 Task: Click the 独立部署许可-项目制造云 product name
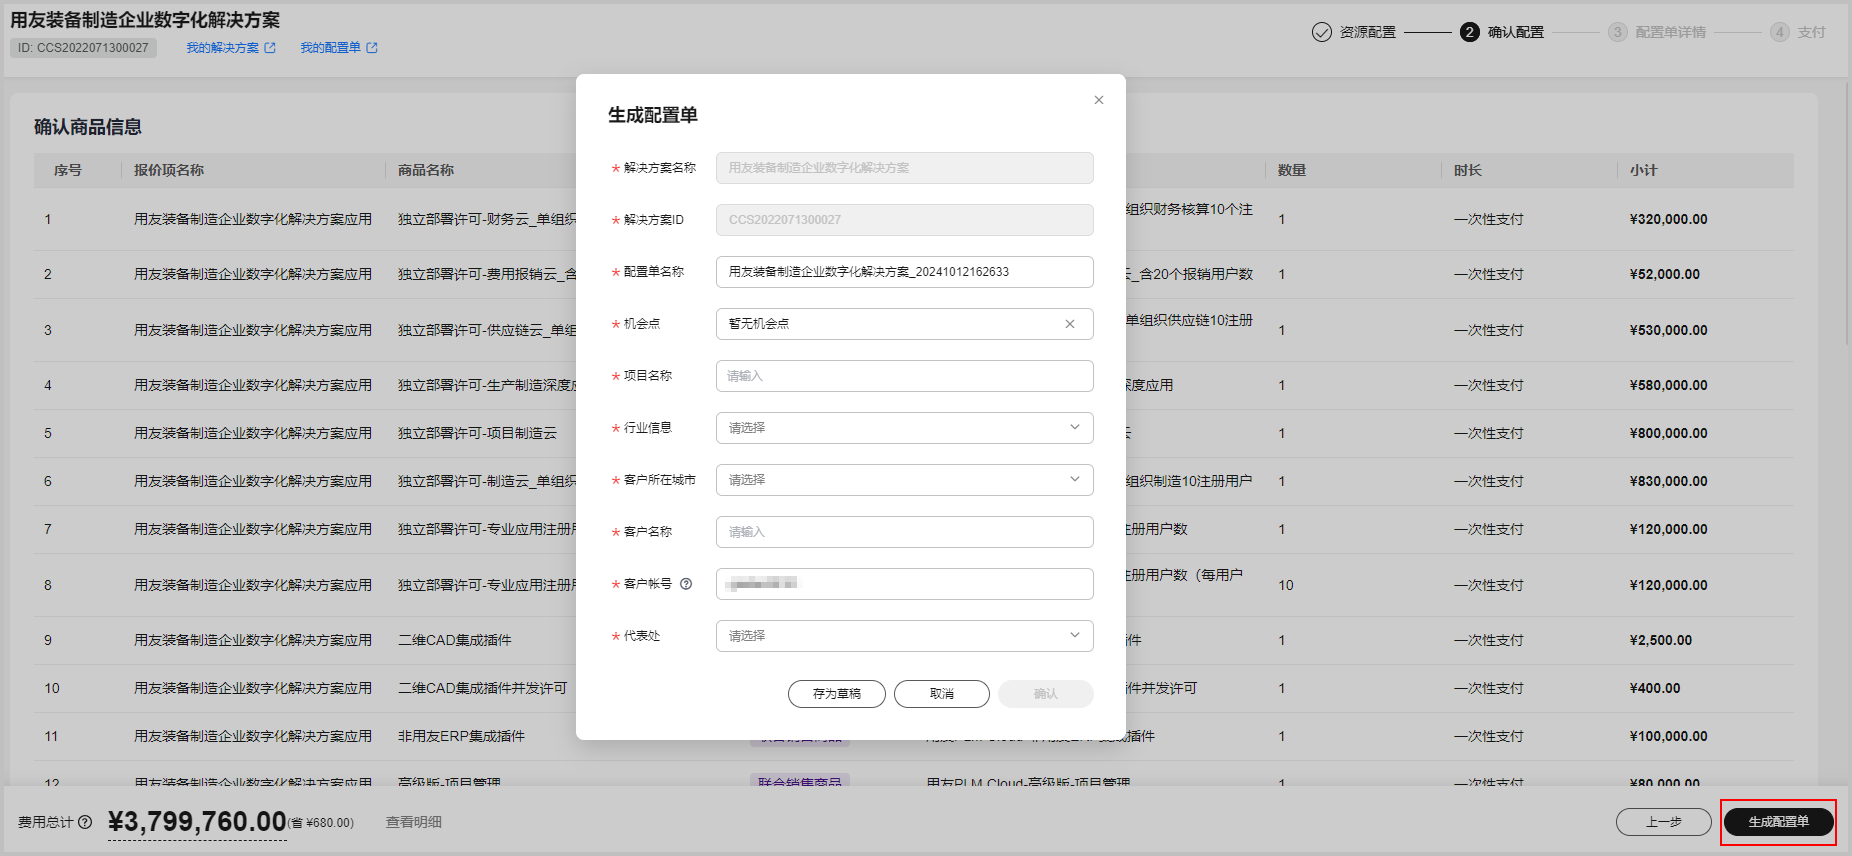pos(478,433)
